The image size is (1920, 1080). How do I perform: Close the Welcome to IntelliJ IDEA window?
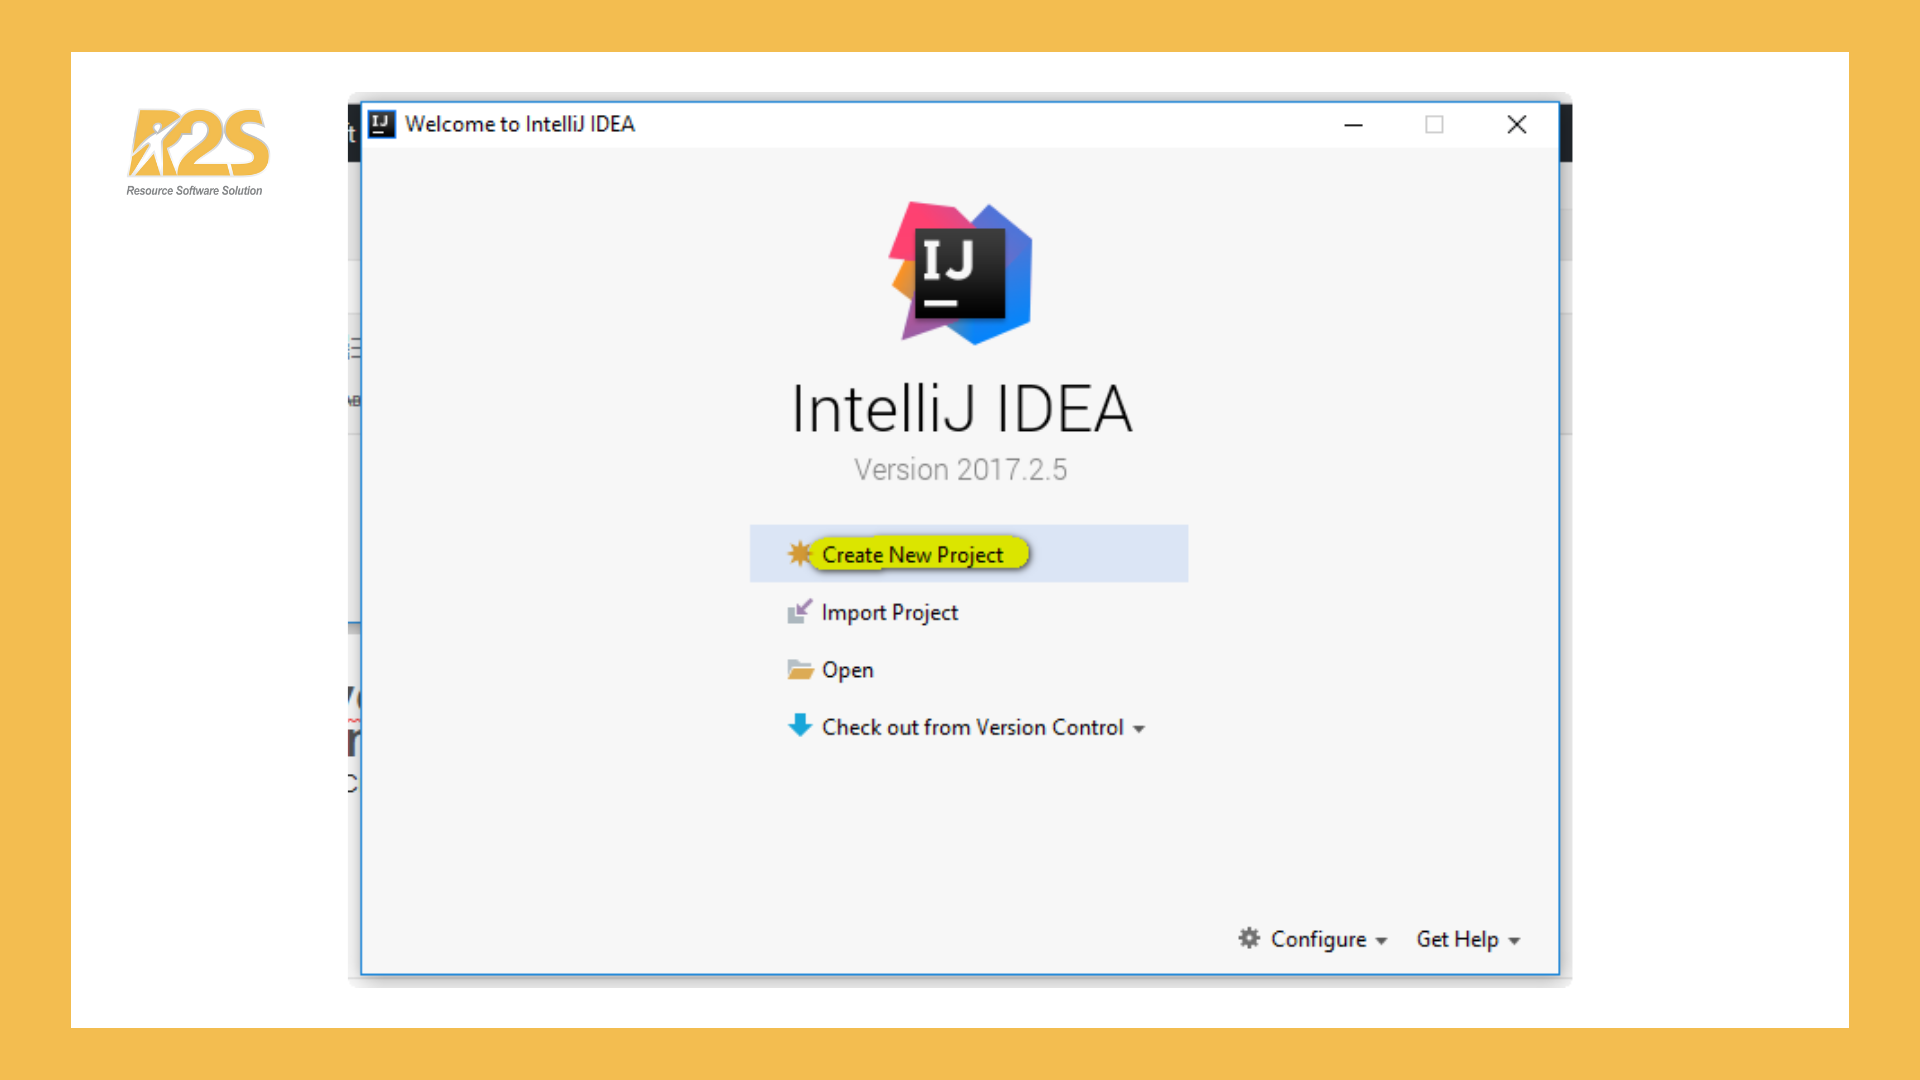point(1516,125)
